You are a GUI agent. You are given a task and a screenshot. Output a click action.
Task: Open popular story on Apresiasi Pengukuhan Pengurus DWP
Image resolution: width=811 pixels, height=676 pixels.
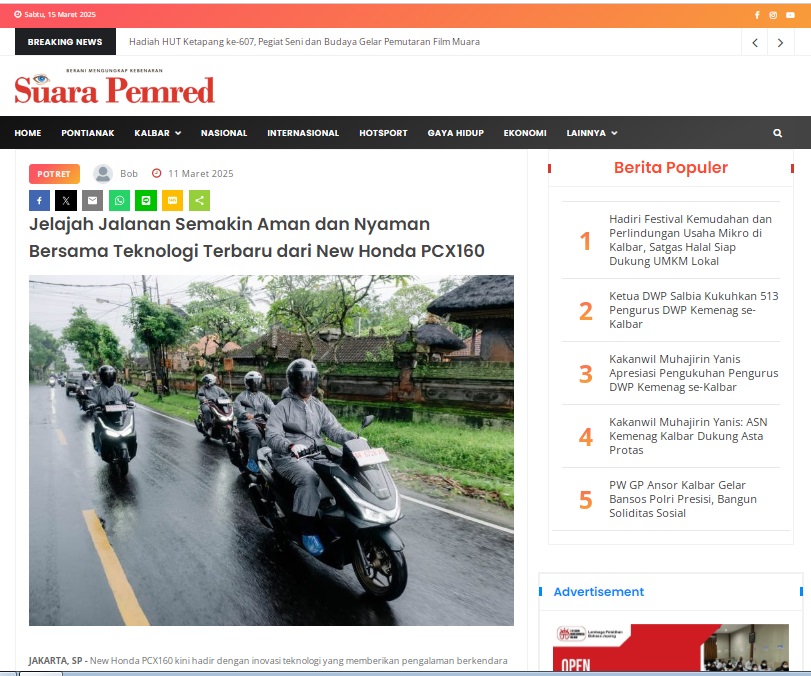coord(694,373)
